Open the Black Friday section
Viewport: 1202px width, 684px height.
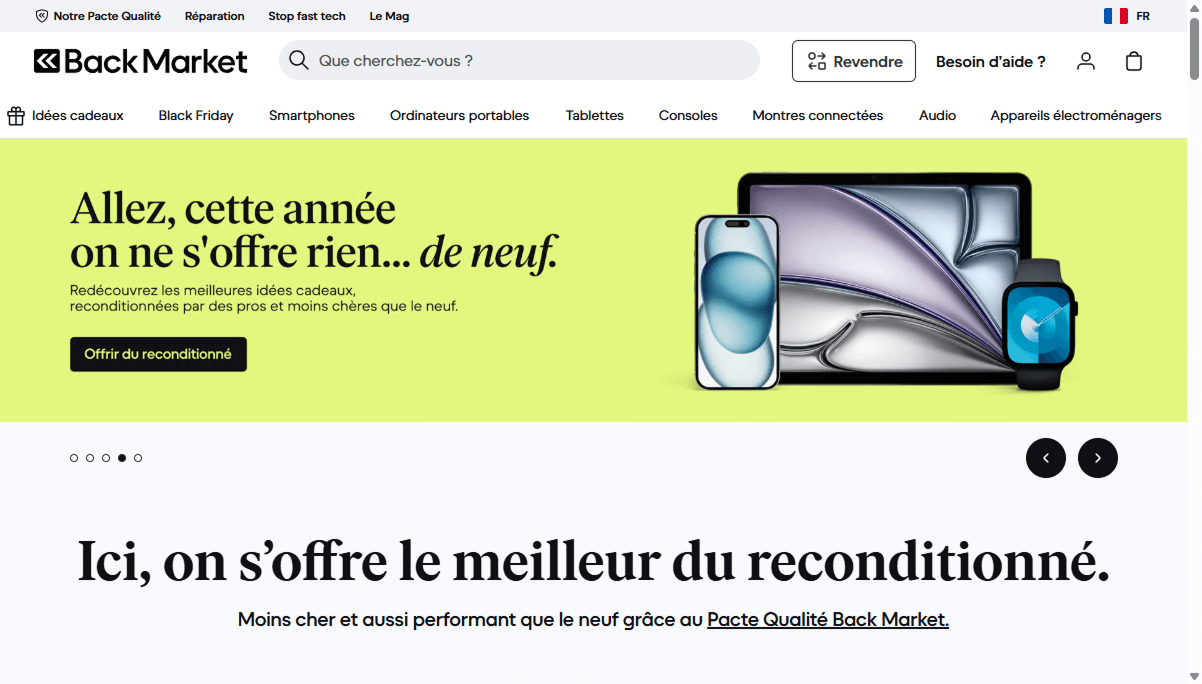(195, 115)
